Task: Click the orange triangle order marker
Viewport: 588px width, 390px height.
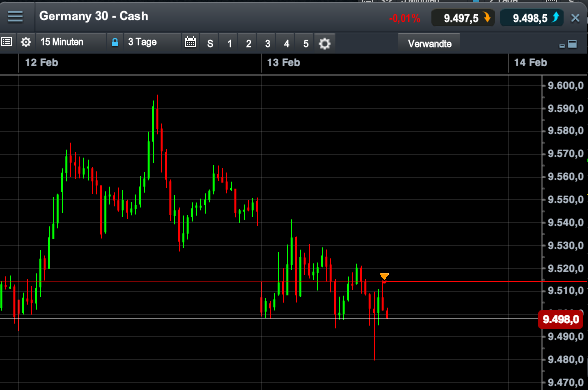Action: point(384,276)
